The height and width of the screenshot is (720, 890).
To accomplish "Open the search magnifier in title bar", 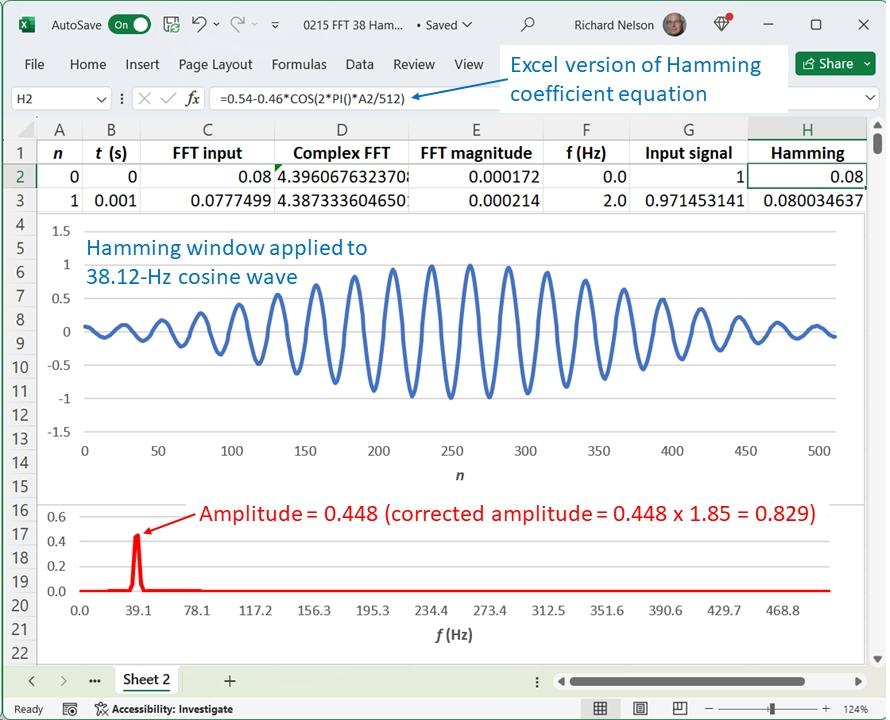I will [528, 25].
